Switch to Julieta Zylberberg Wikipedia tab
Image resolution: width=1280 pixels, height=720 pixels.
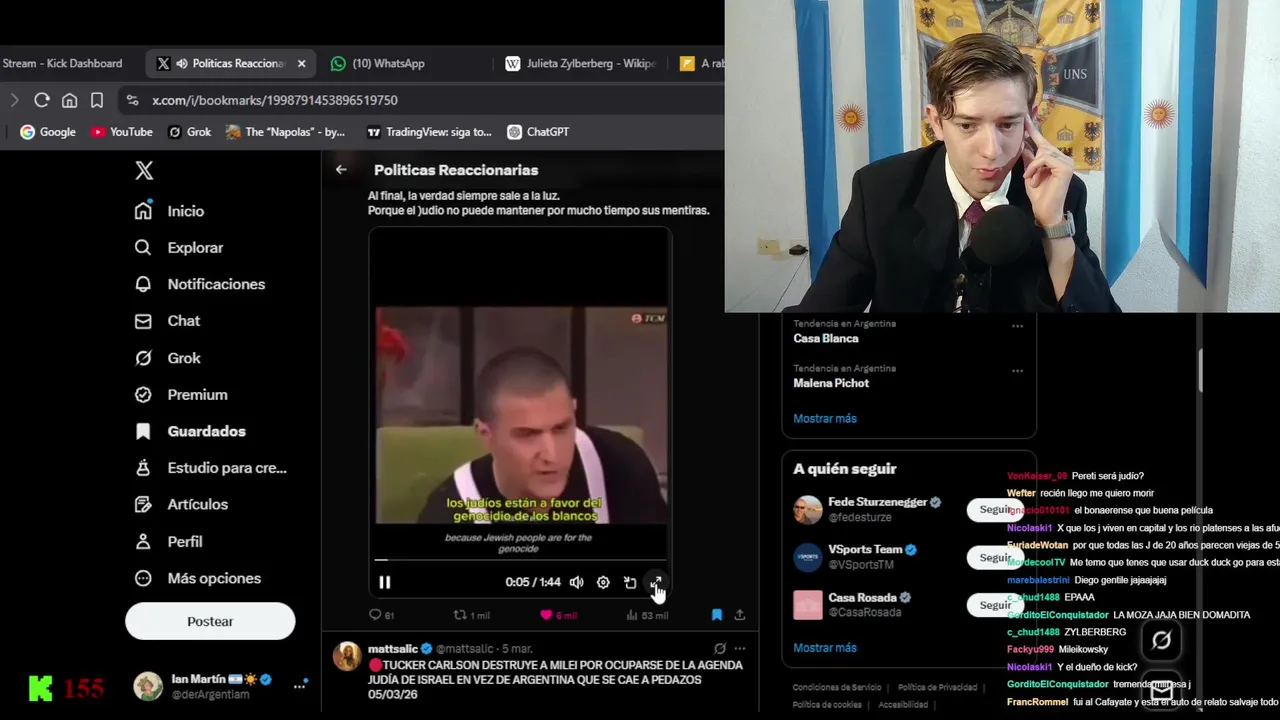click(x=580, y=63)
